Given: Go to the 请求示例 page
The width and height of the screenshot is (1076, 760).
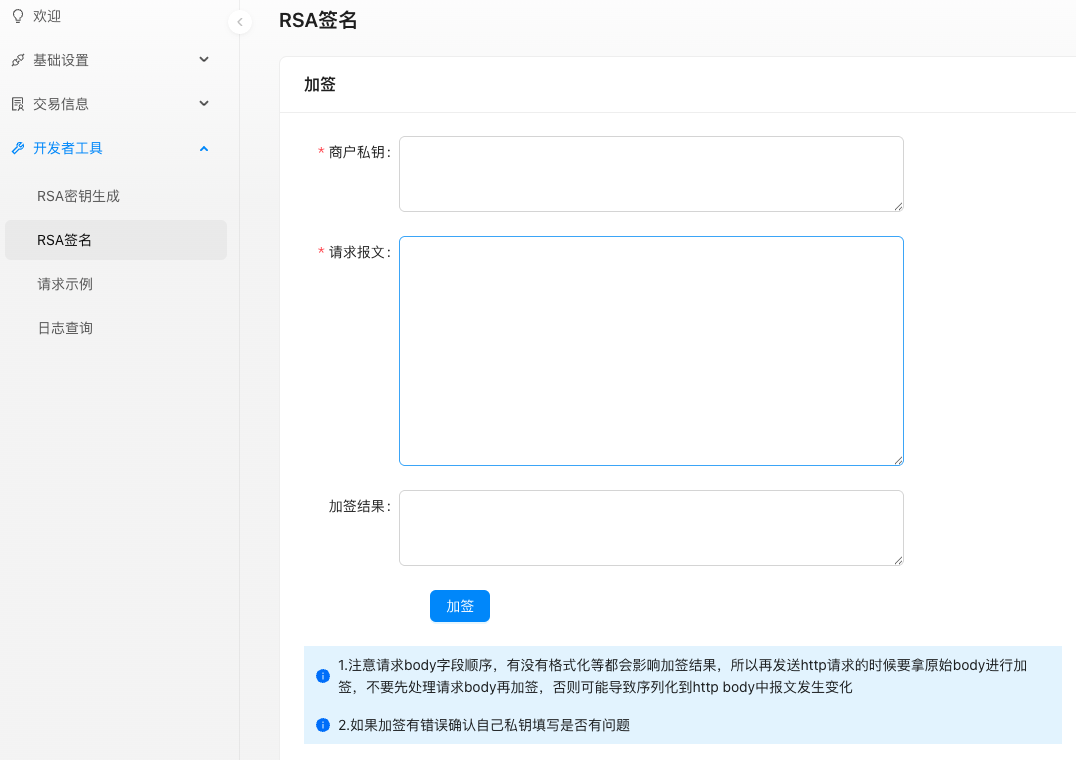Looking at the screenshot, I should tap(65, 284).
